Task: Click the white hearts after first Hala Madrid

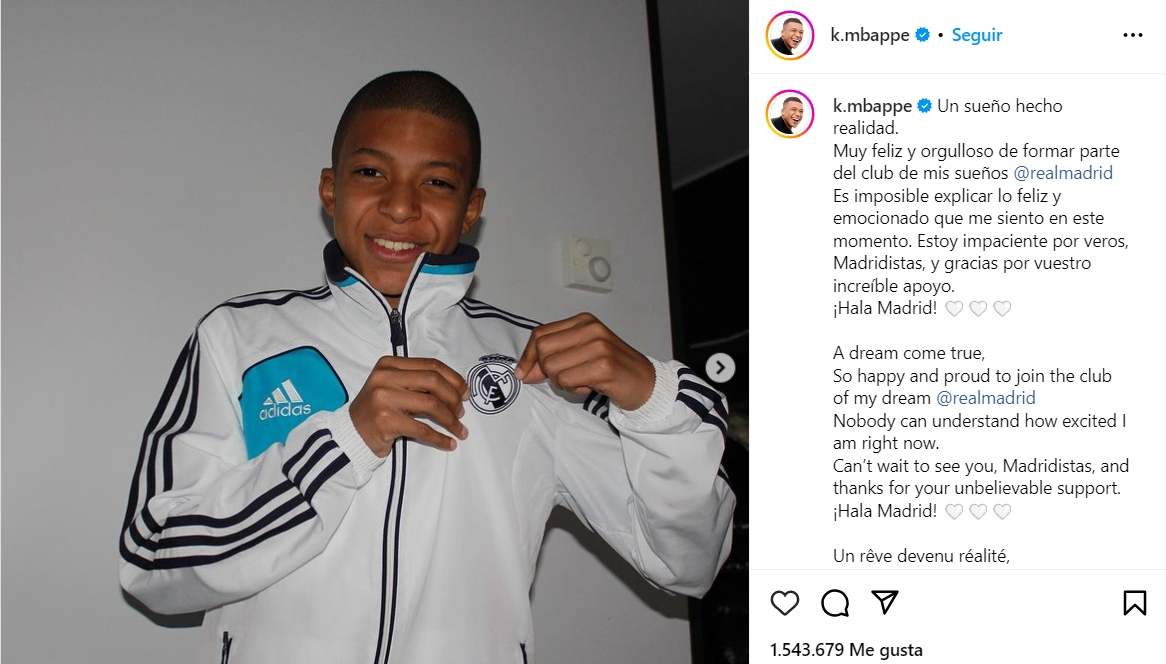Action: click(978, 308)
